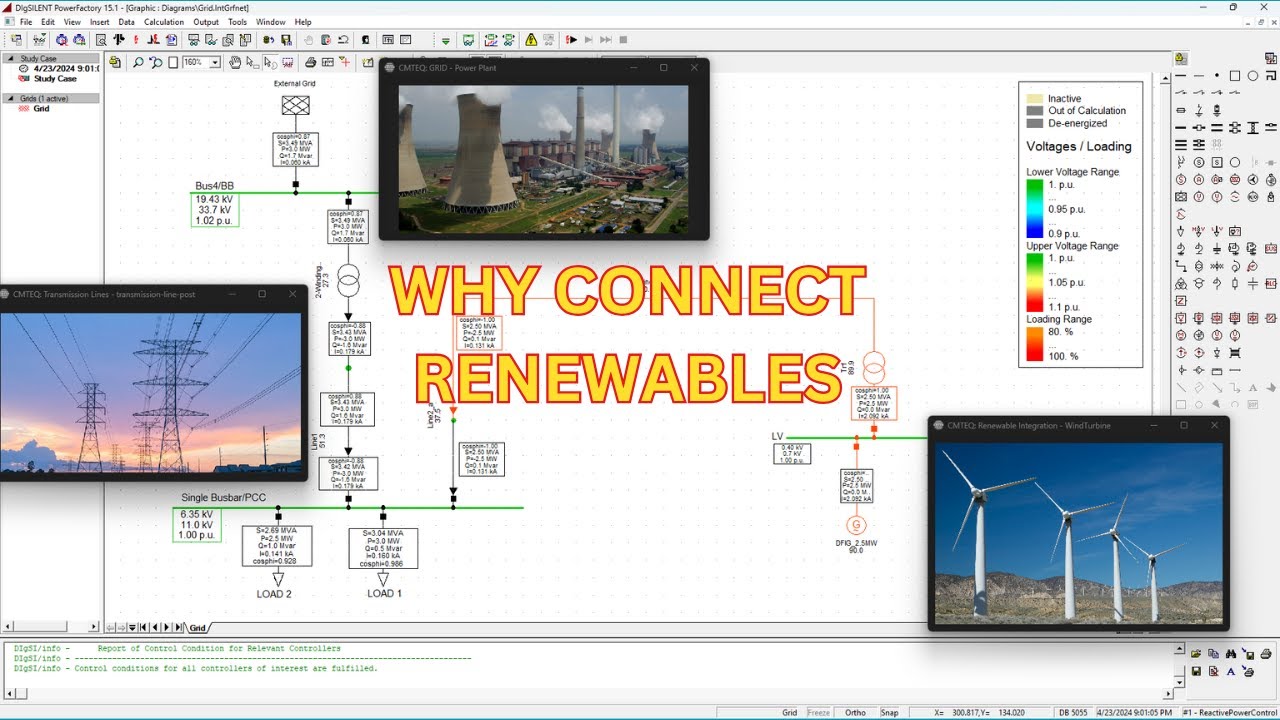Open the File menu

[x=26, y=22]
